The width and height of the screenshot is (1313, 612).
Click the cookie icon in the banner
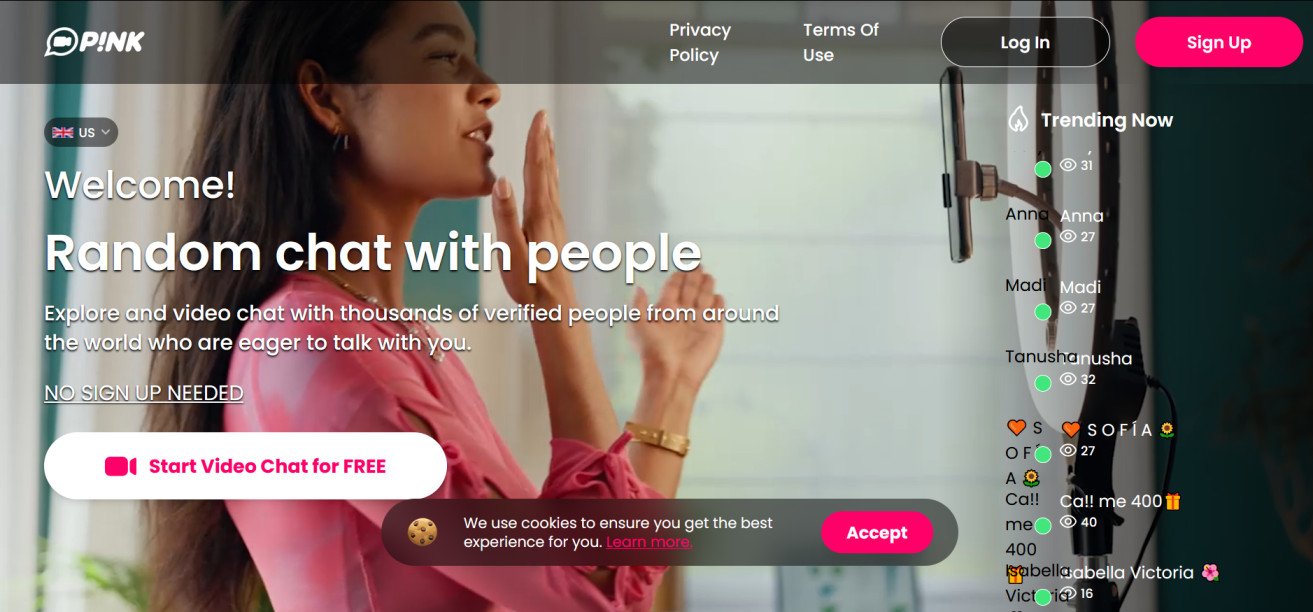click(x=422, y=532)
